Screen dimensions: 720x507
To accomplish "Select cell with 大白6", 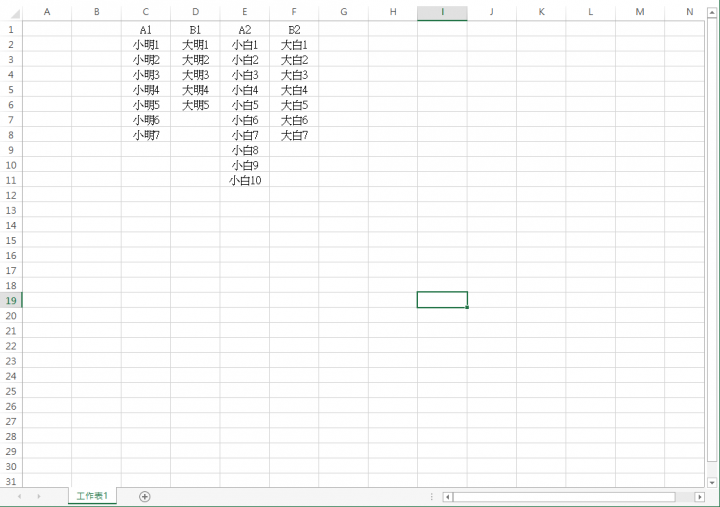I will [x=294, y=120].
